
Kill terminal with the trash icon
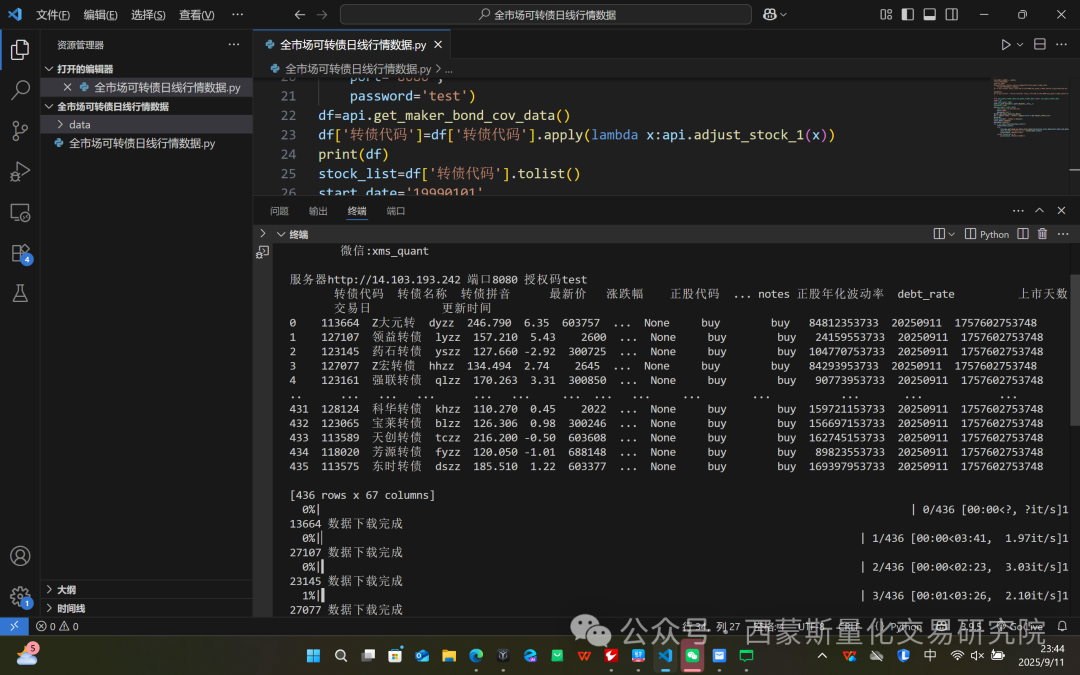pyautogui.click(x=1042, y=234)
